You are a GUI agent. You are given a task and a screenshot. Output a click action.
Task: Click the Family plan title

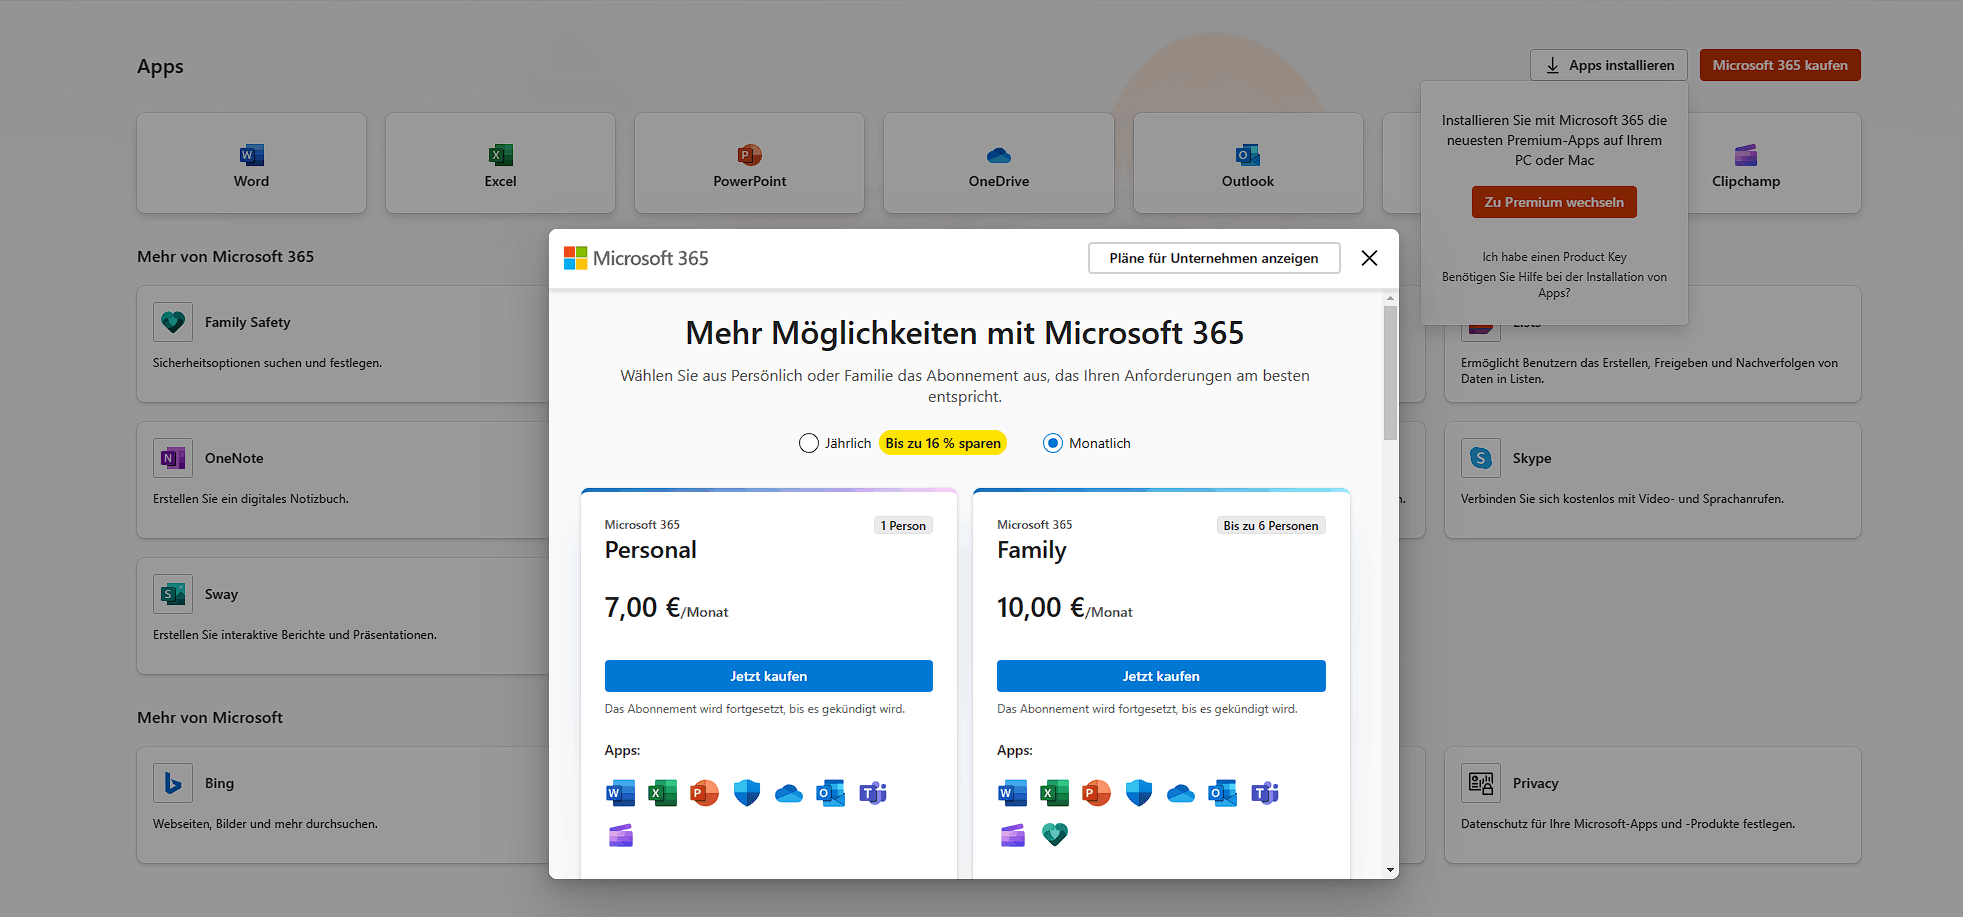(x=1031, y=550)
